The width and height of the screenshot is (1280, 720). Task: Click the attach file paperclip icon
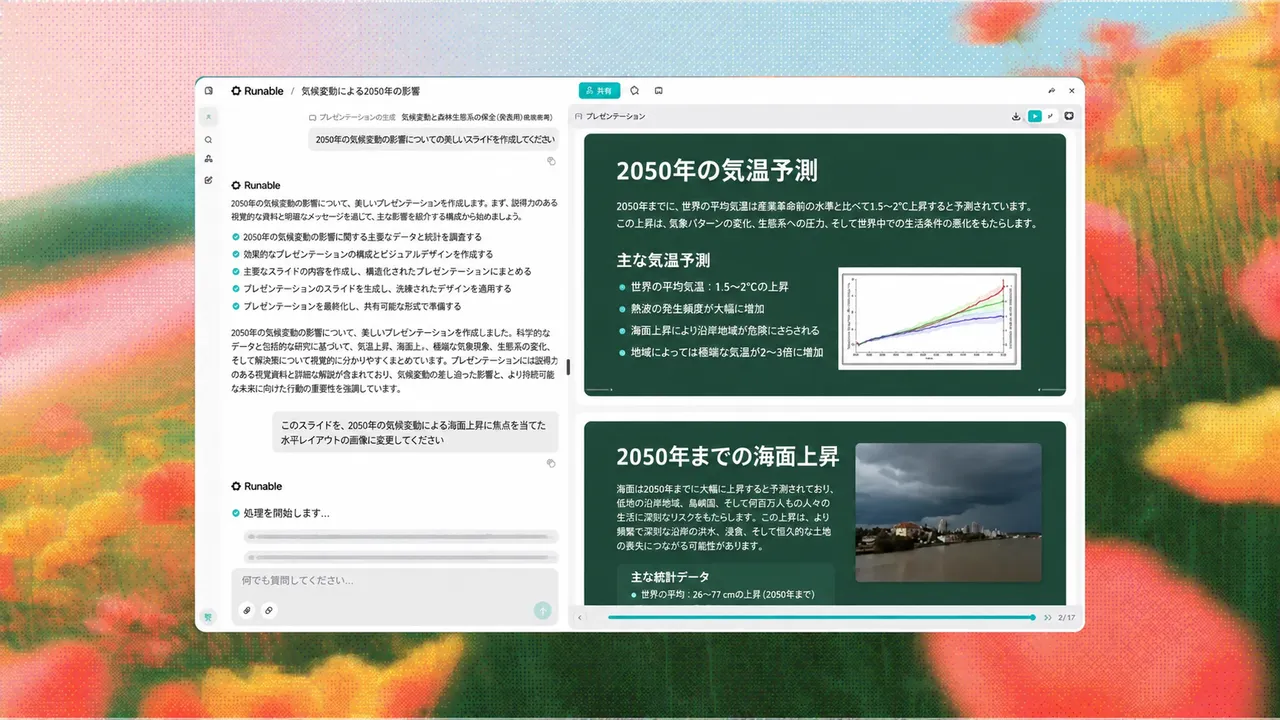coord(246,610)
